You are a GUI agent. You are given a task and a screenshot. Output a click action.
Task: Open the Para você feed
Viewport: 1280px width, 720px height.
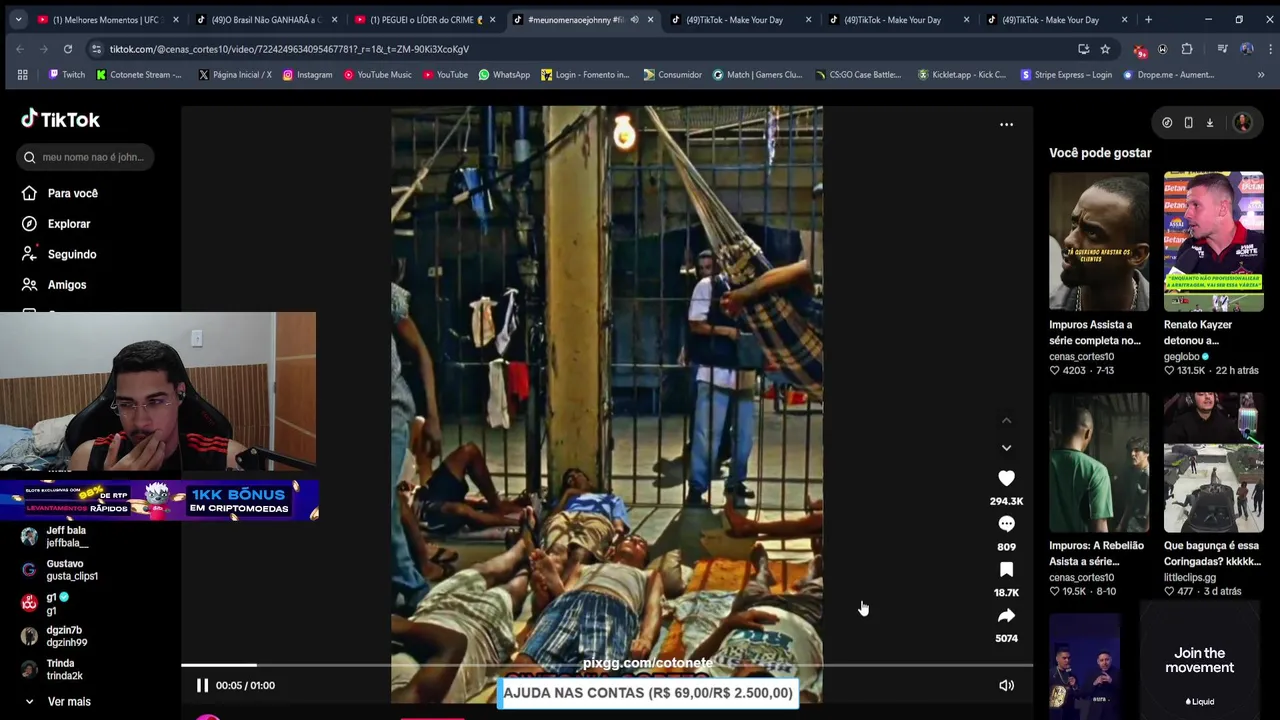tap(61, 193)
